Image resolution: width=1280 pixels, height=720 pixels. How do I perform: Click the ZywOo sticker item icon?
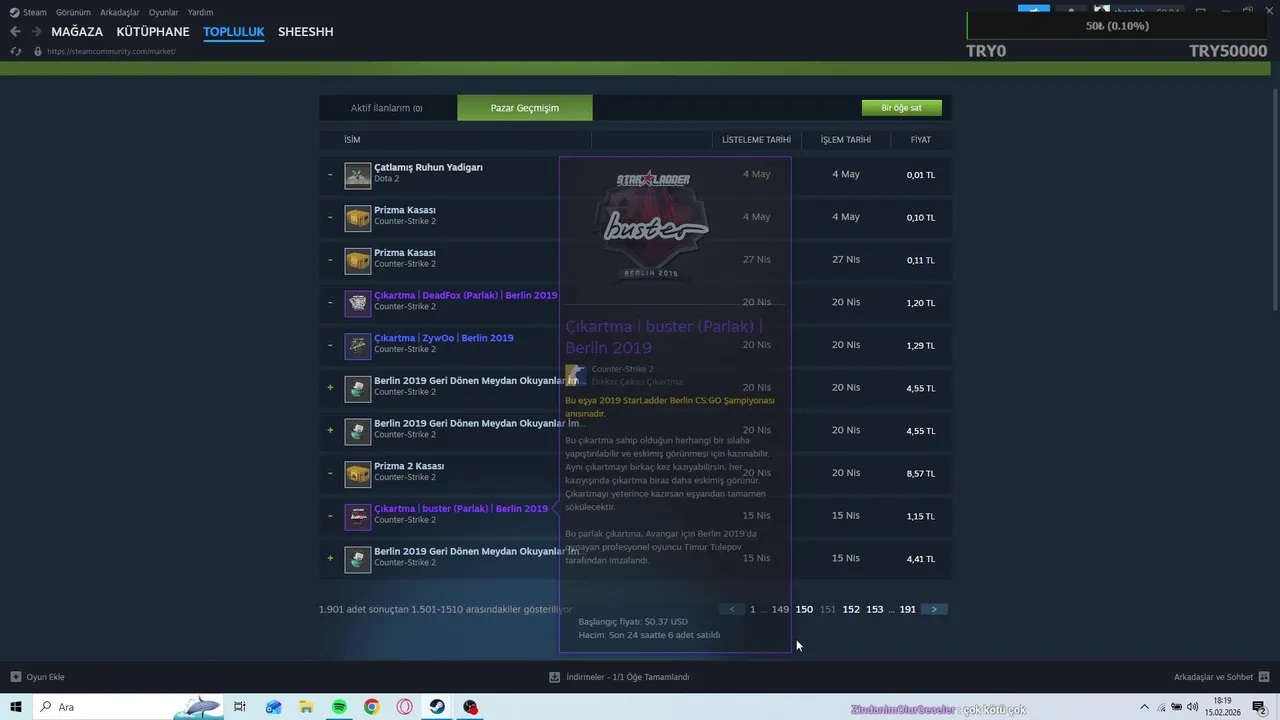tap(358, 346)
